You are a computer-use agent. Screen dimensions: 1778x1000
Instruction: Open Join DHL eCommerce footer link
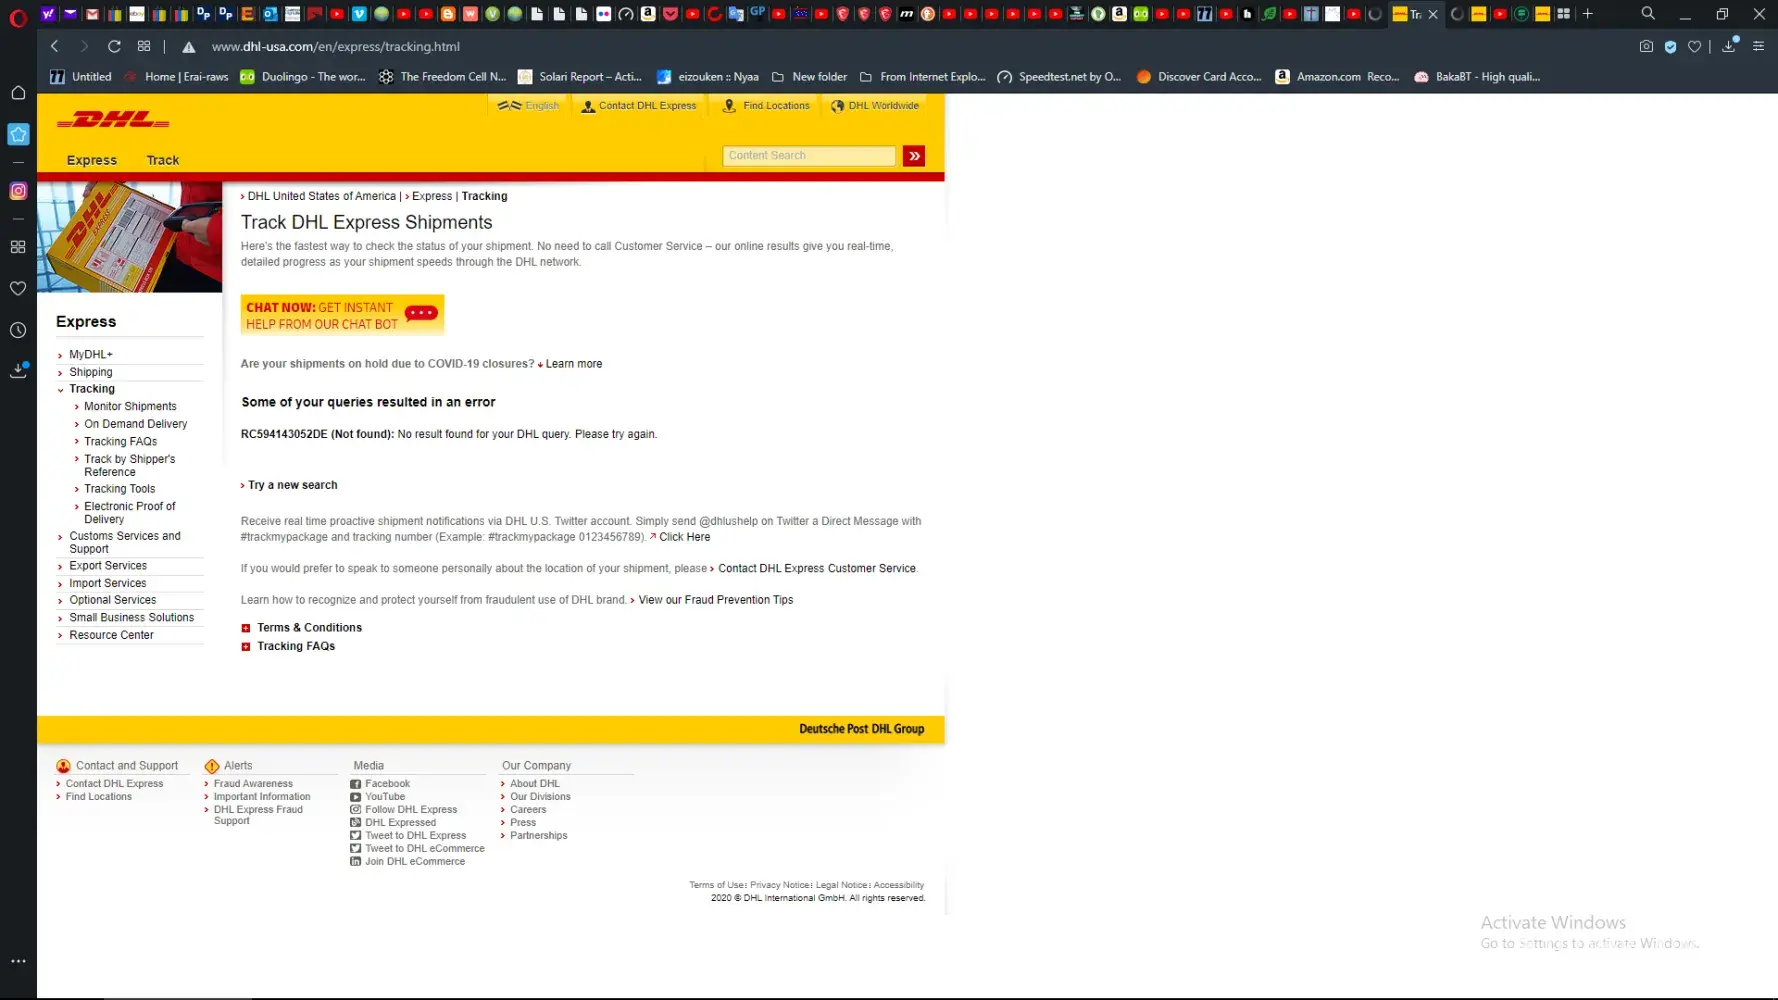click(x=415, y=862)
